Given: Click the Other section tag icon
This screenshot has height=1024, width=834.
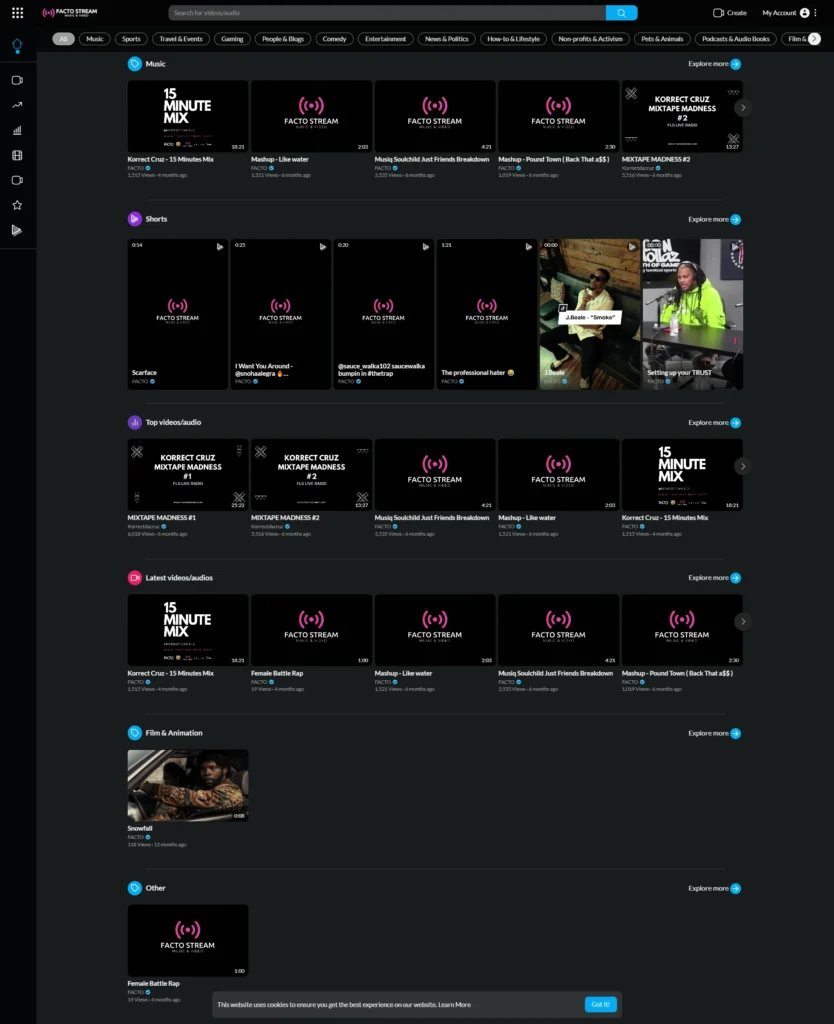Looking at the screenshot, I should coord(135,888).
